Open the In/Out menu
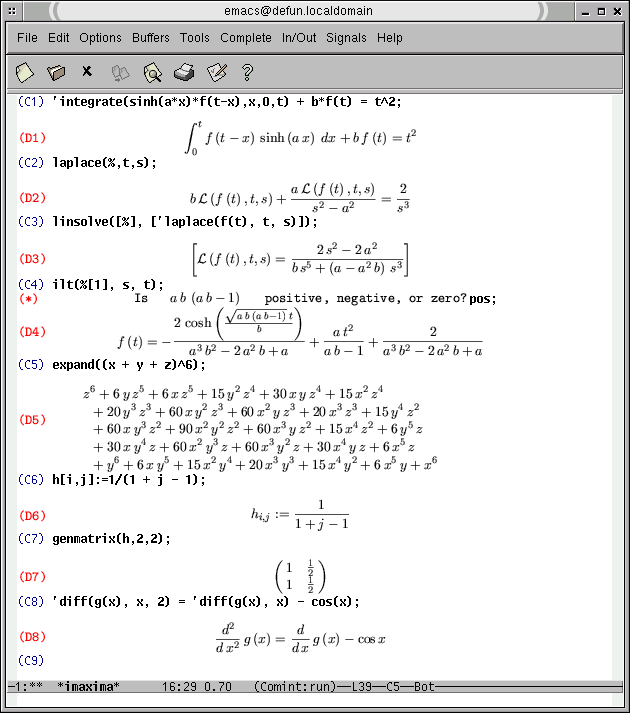The image size is (630, 713). pos(299,38)
